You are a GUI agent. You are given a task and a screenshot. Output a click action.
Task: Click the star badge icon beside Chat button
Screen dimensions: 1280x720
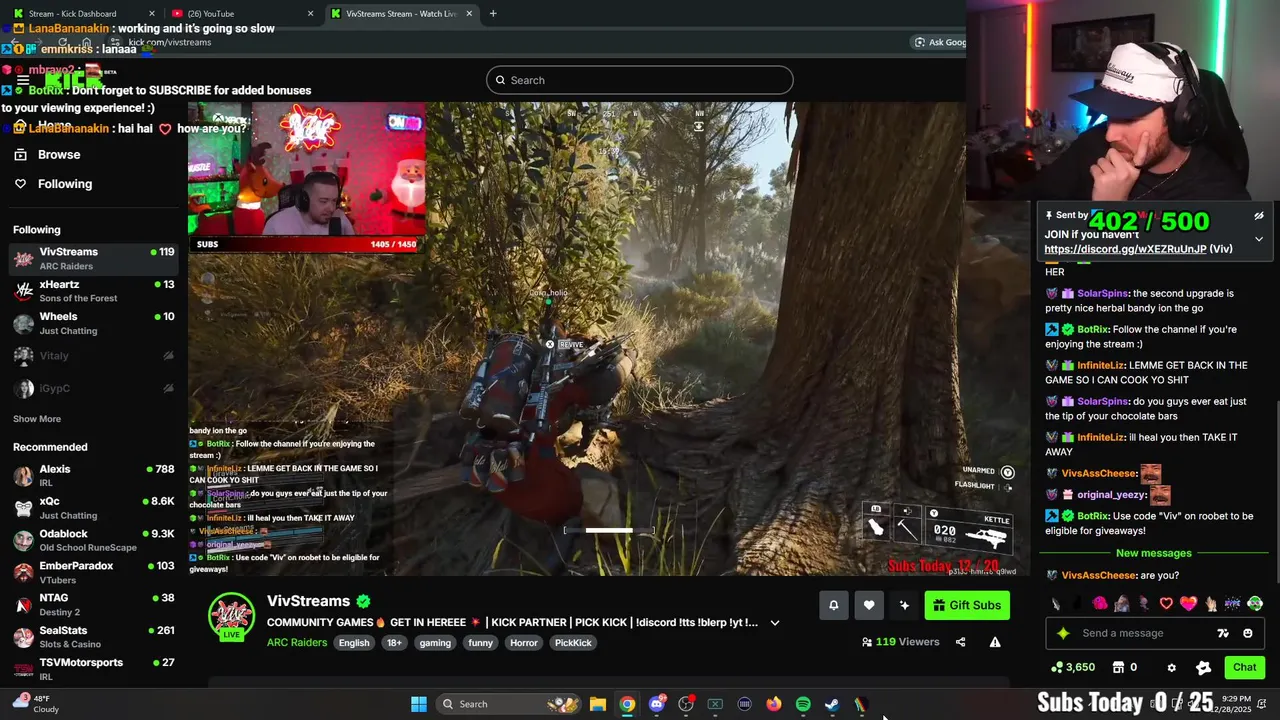pyautogui.click(x=1203, y=668)
